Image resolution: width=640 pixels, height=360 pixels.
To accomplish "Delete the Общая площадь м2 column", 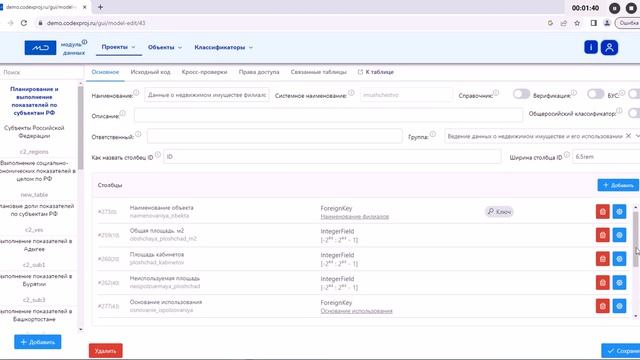I will click(602, 235).
